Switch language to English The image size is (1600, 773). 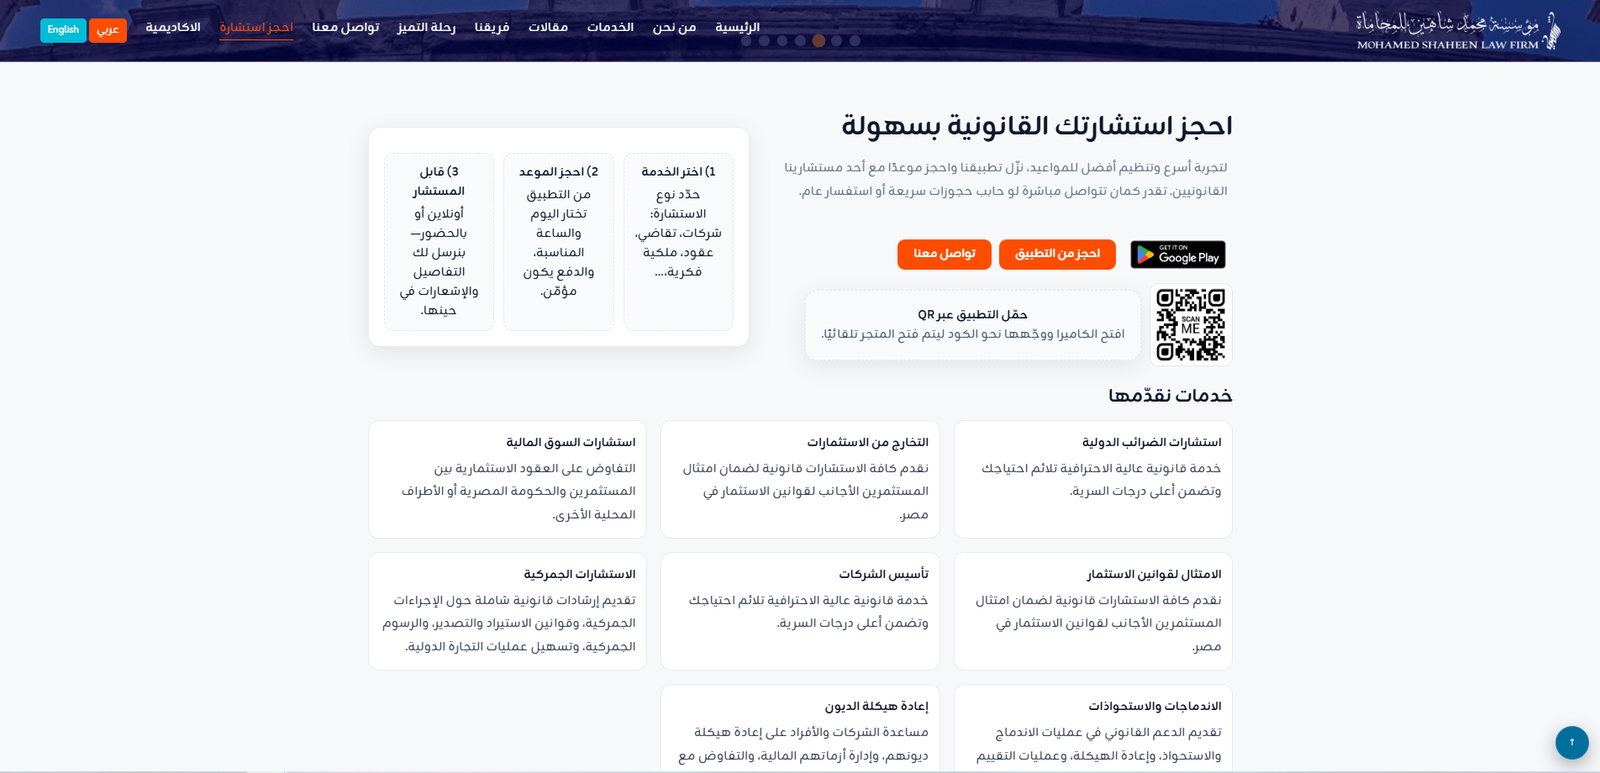point(63,30)
